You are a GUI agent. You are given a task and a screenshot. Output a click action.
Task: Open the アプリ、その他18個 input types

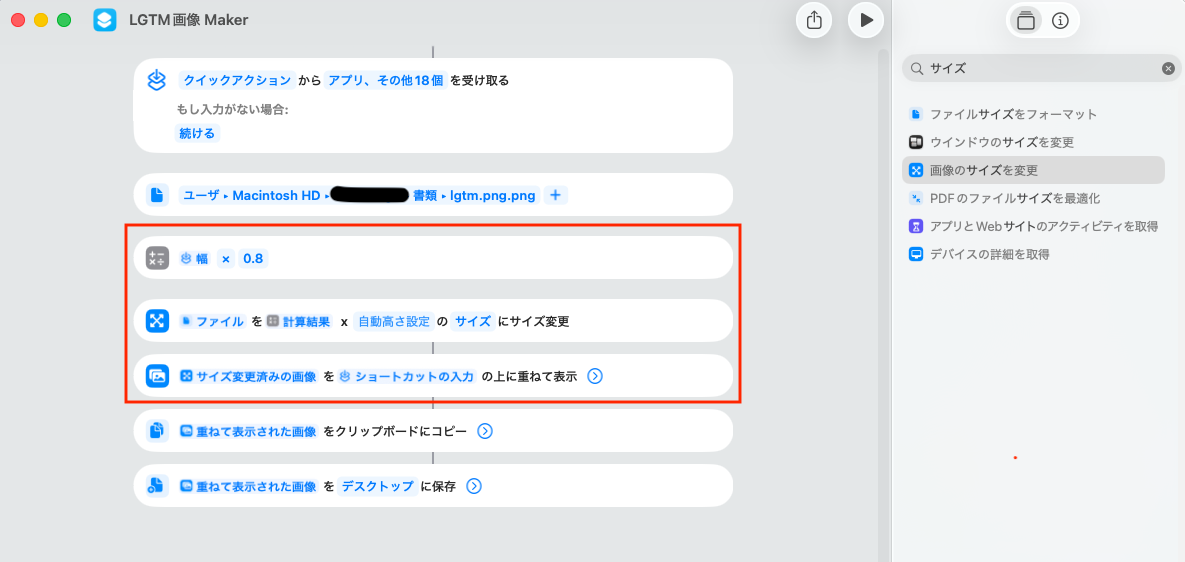pyautogui.click(x=386, y=80)
